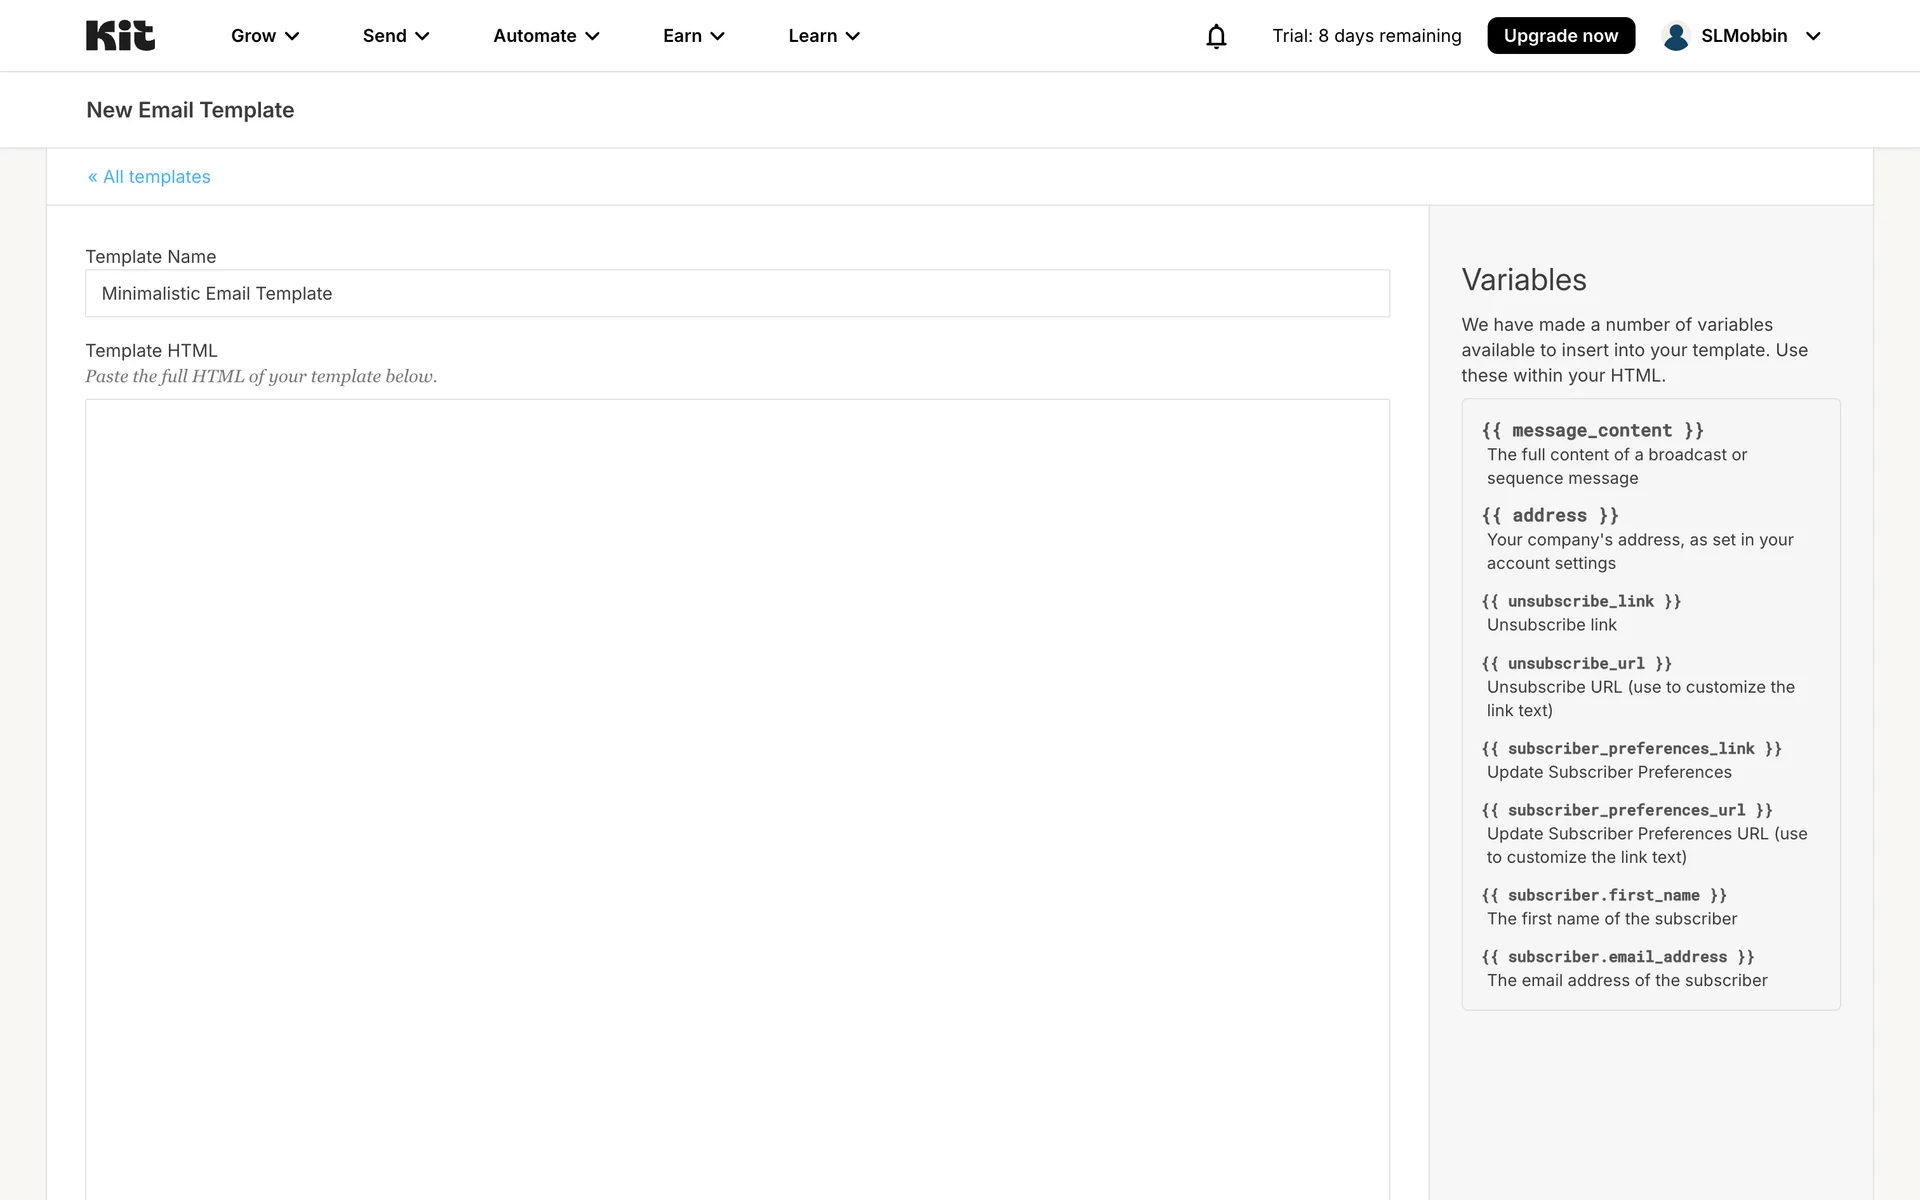Open the Learn menu

823,36
